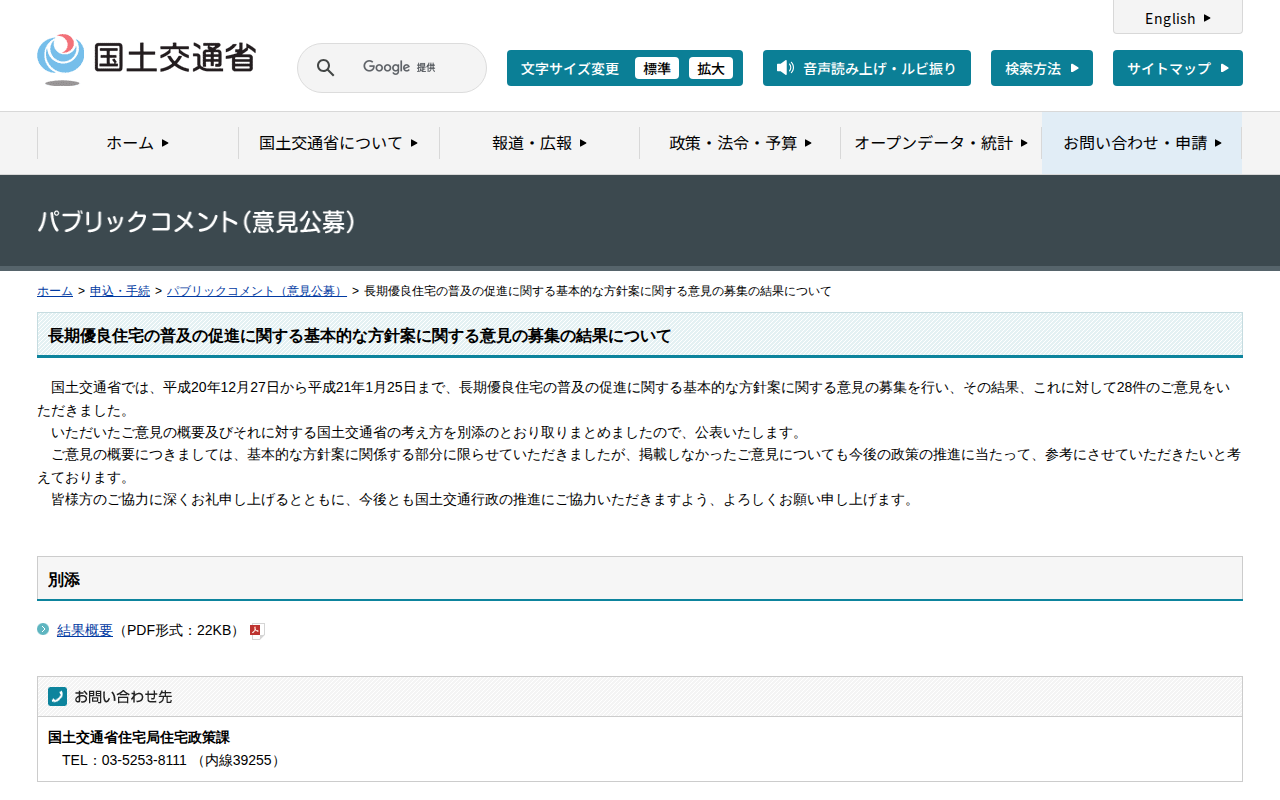Viewport: 1280px width, 800px height.
Task: Open the オープンデータ・統計 menu item
Action: tap(940, 143)
